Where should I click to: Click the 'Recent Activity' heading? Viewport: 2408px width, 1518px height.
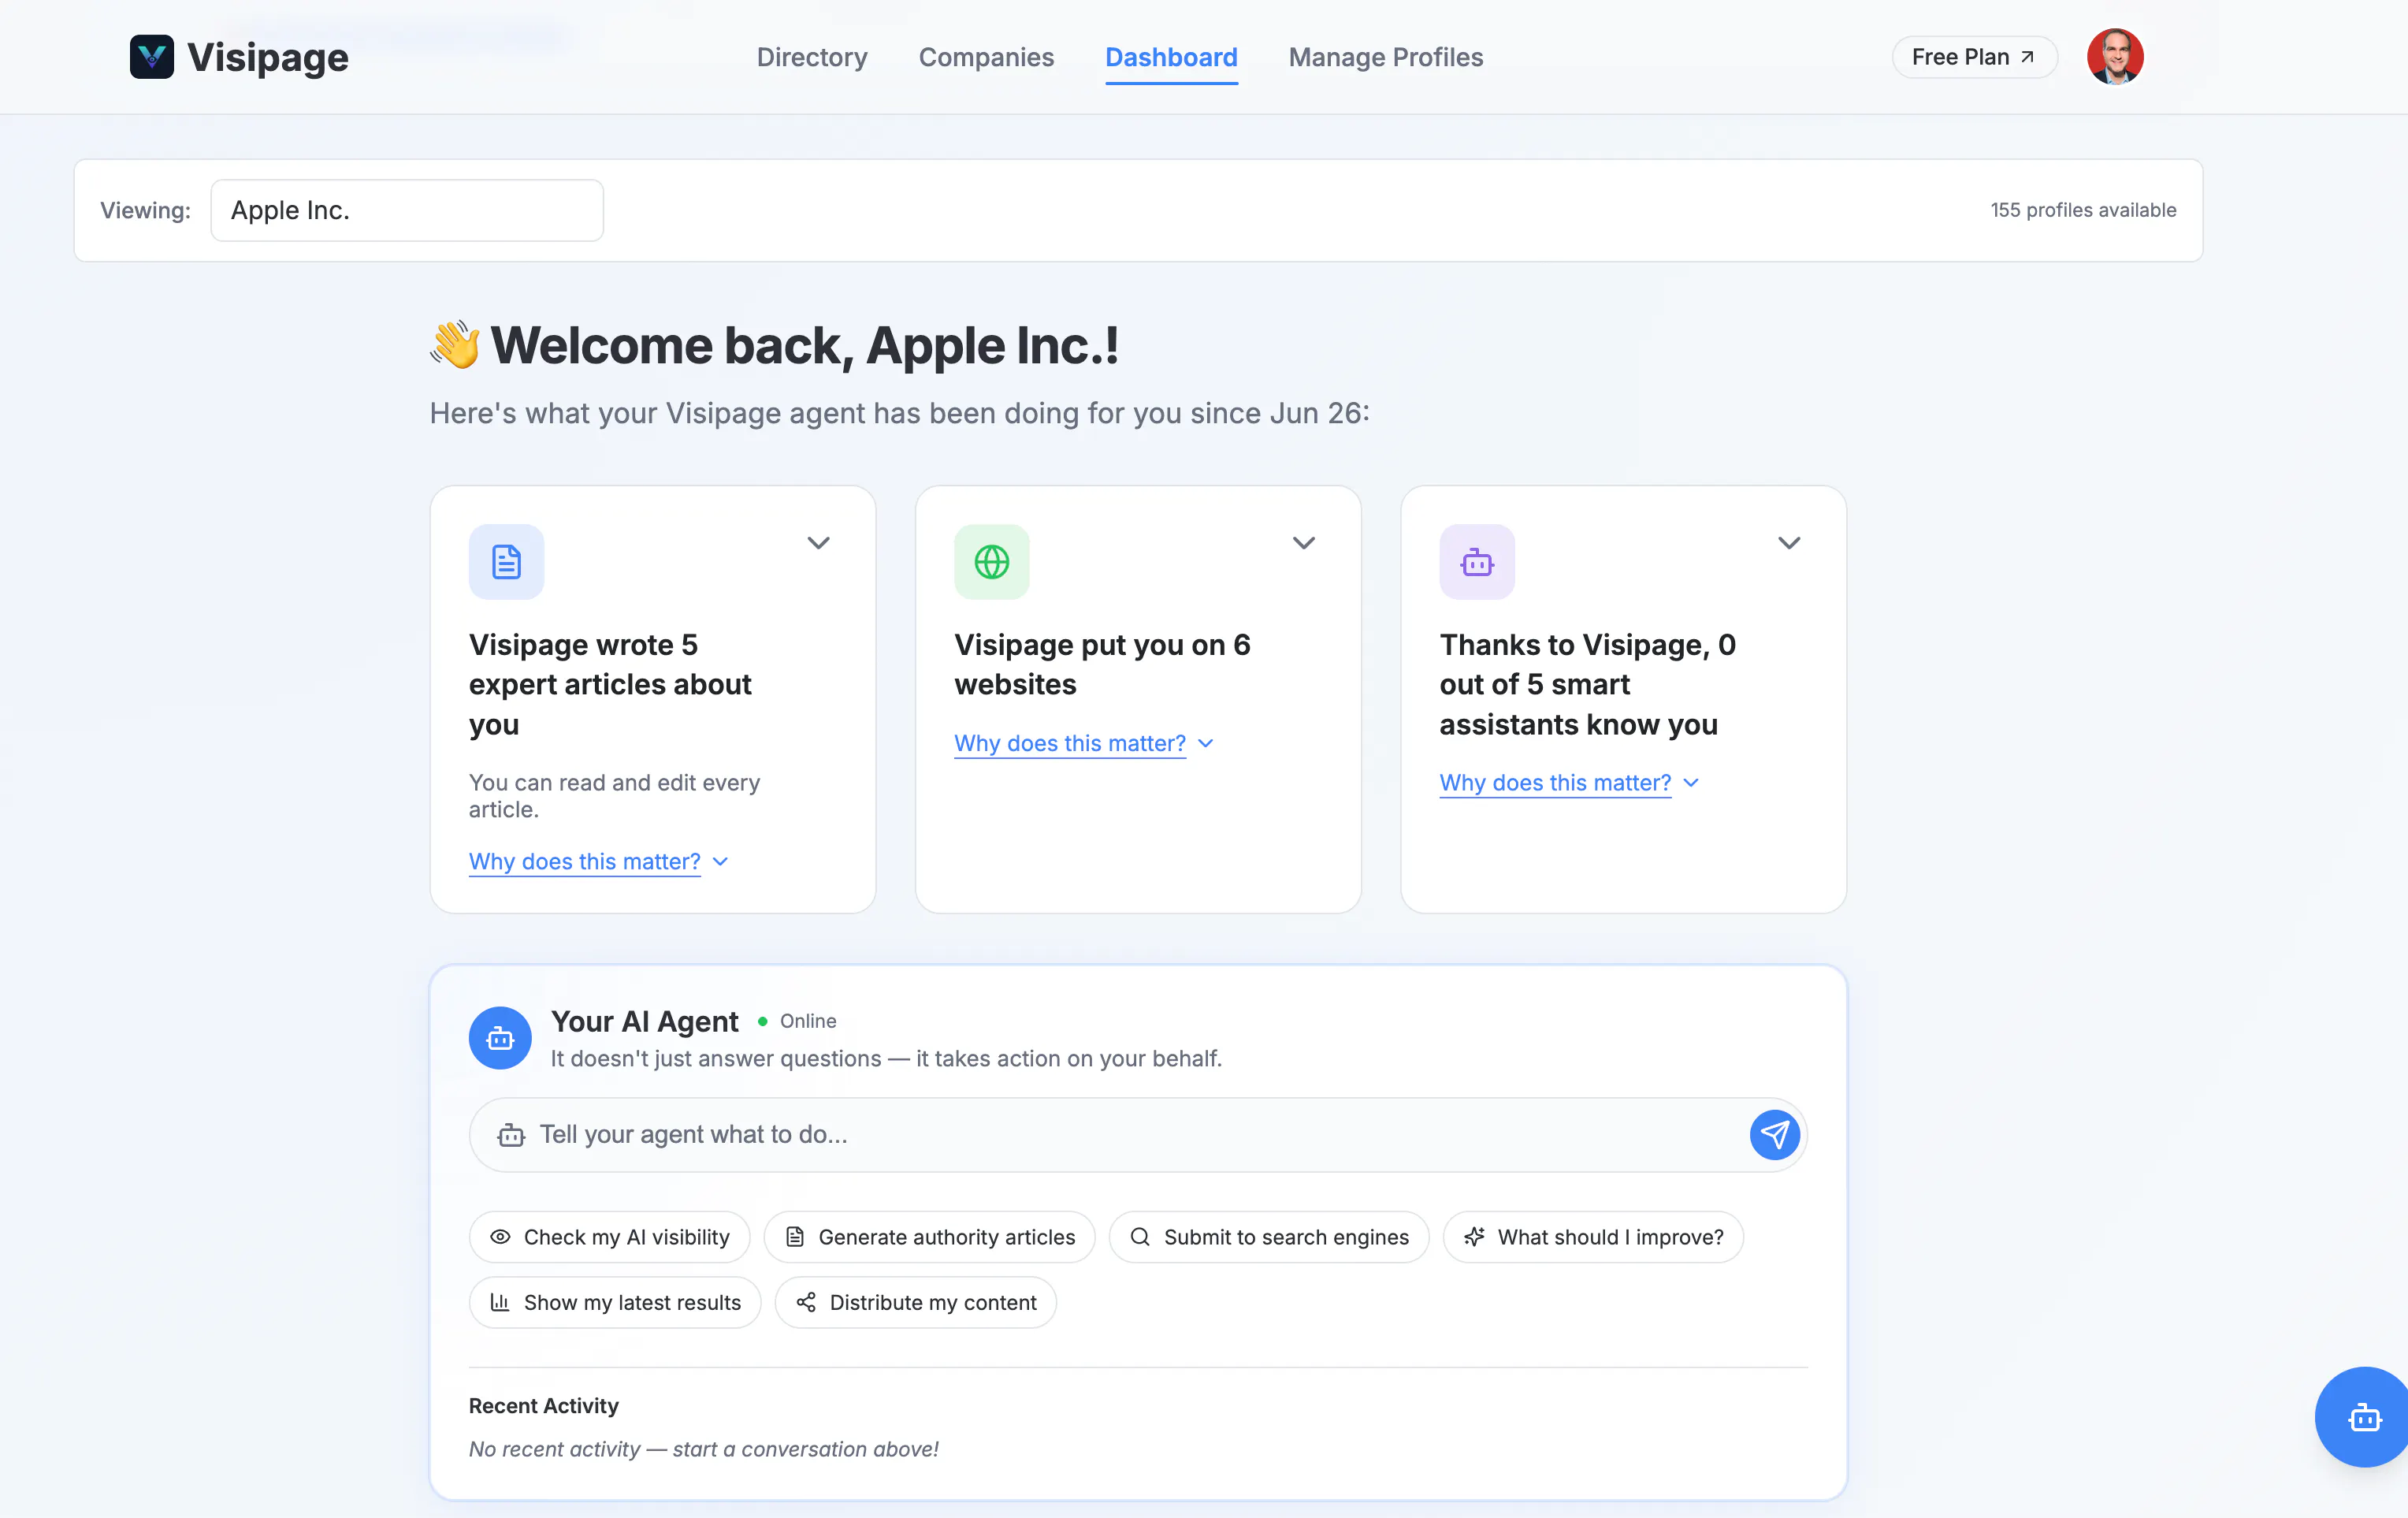[544, 1406]
